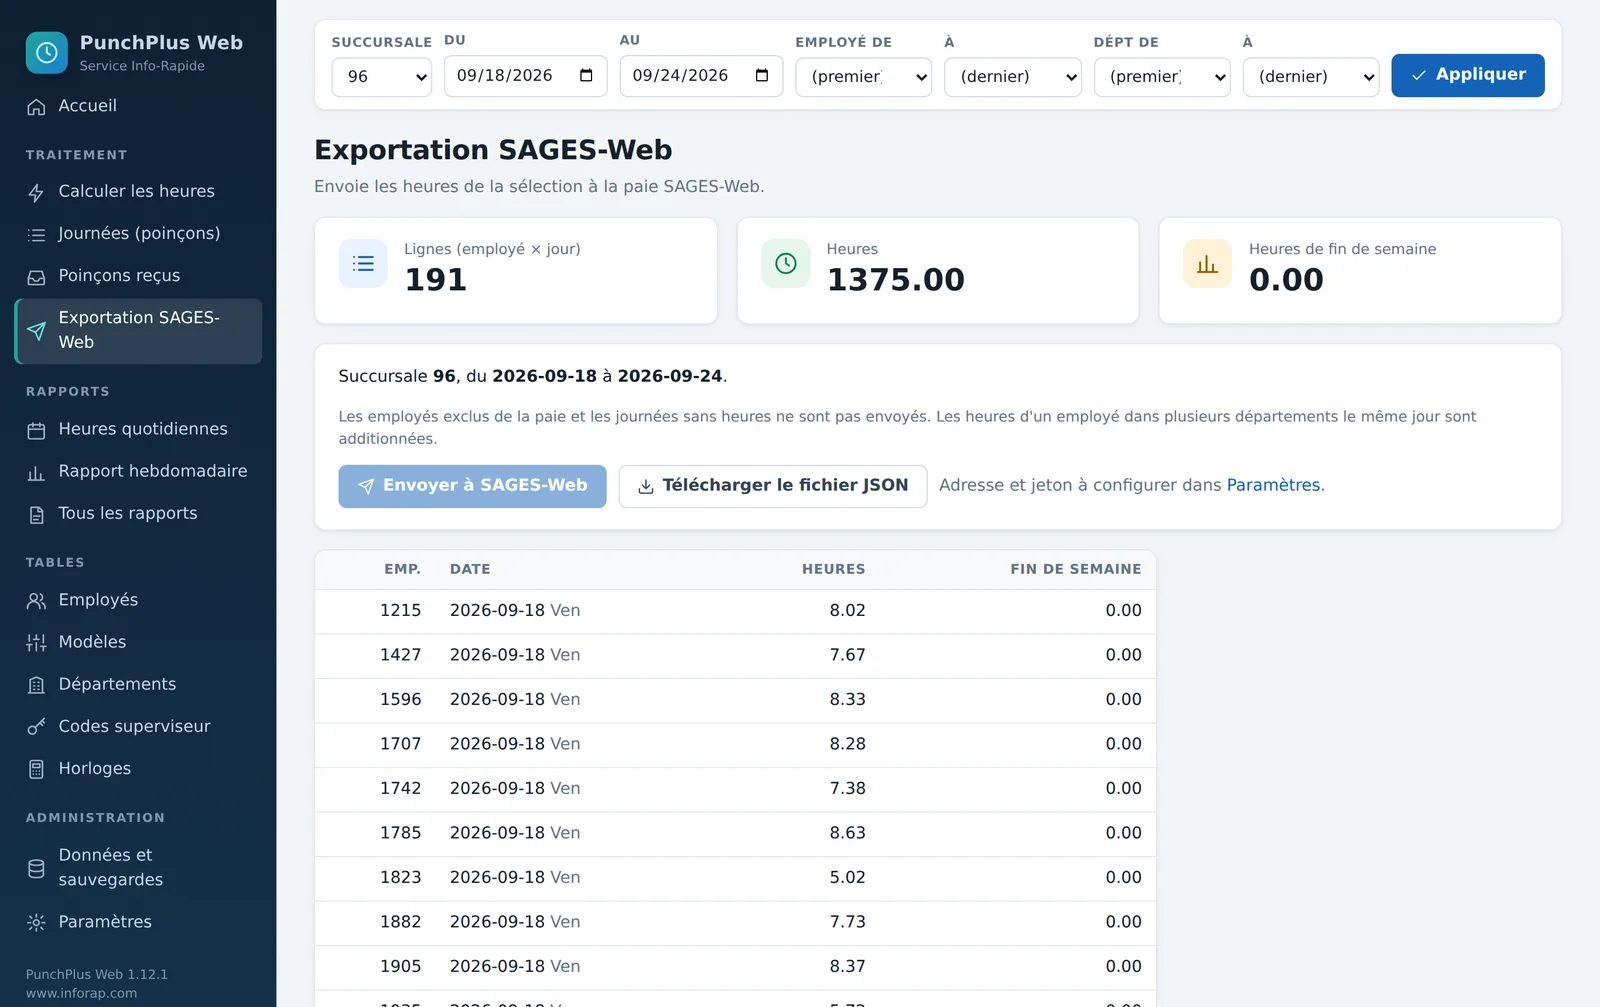Viewport: 1600px width, 1007px height.
Task: Expand the Dépt de (premier) dropdown
Action: pyautogui.click(x=1162, y=77)
